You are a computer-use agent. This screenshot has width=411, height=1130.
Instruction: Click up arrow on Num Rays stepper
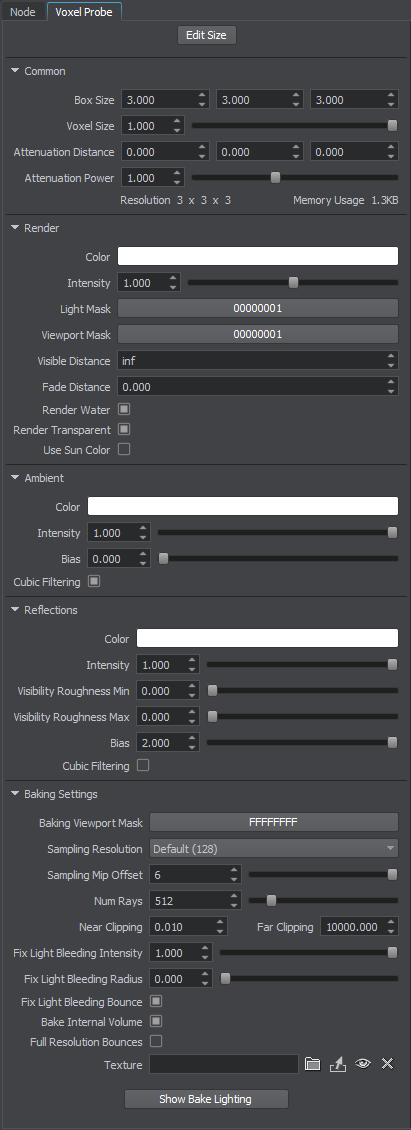pyautogui.click(x=234, y=897)
